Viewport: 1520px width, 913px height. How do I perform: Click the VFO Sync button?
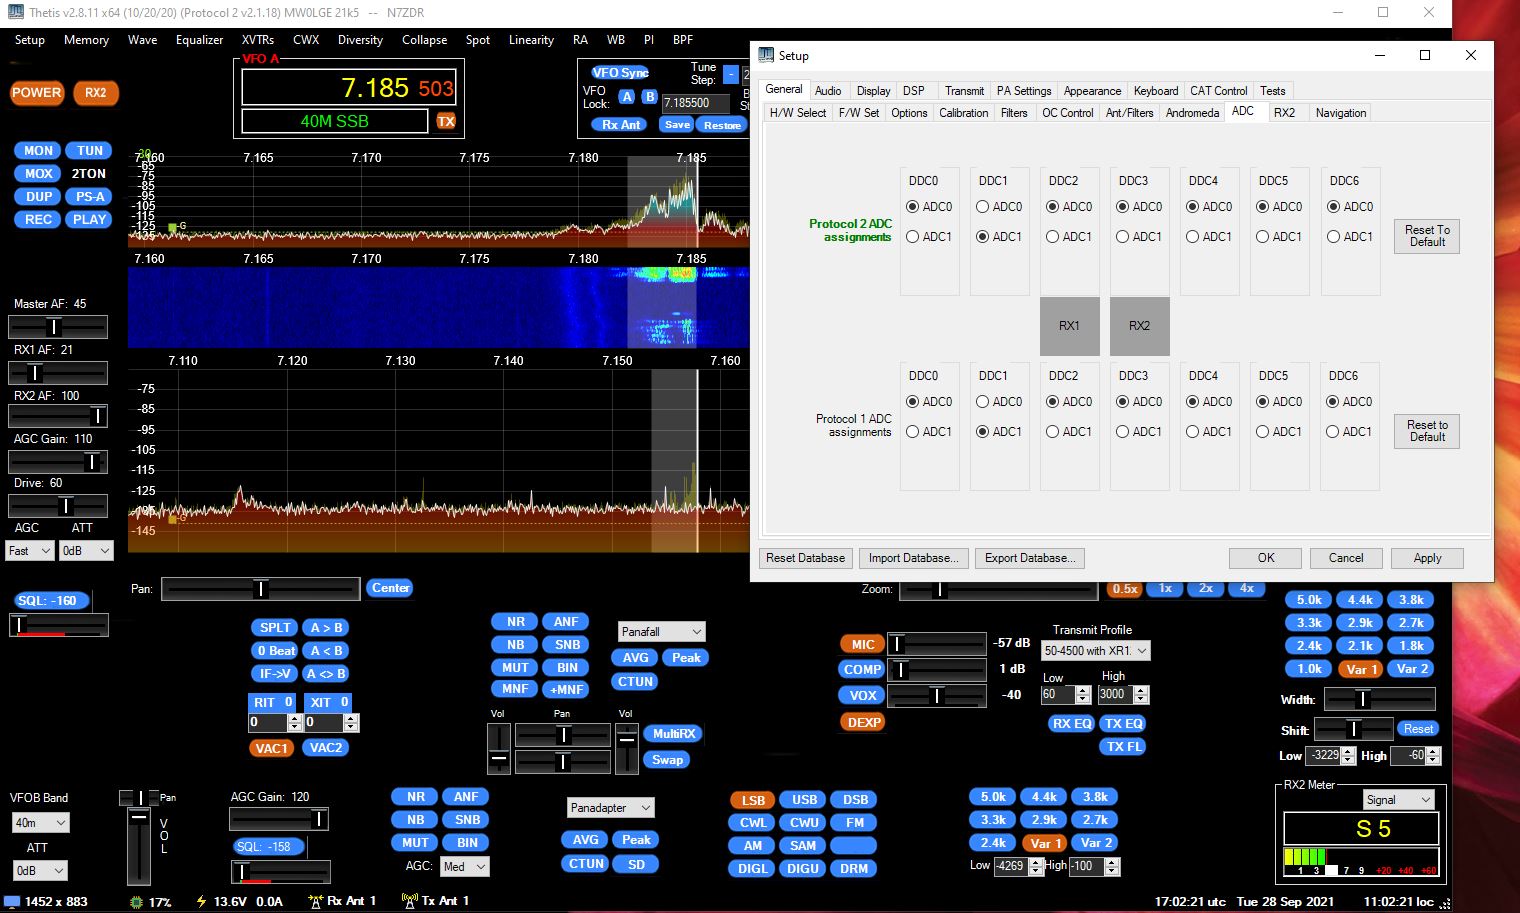(620, 73)
